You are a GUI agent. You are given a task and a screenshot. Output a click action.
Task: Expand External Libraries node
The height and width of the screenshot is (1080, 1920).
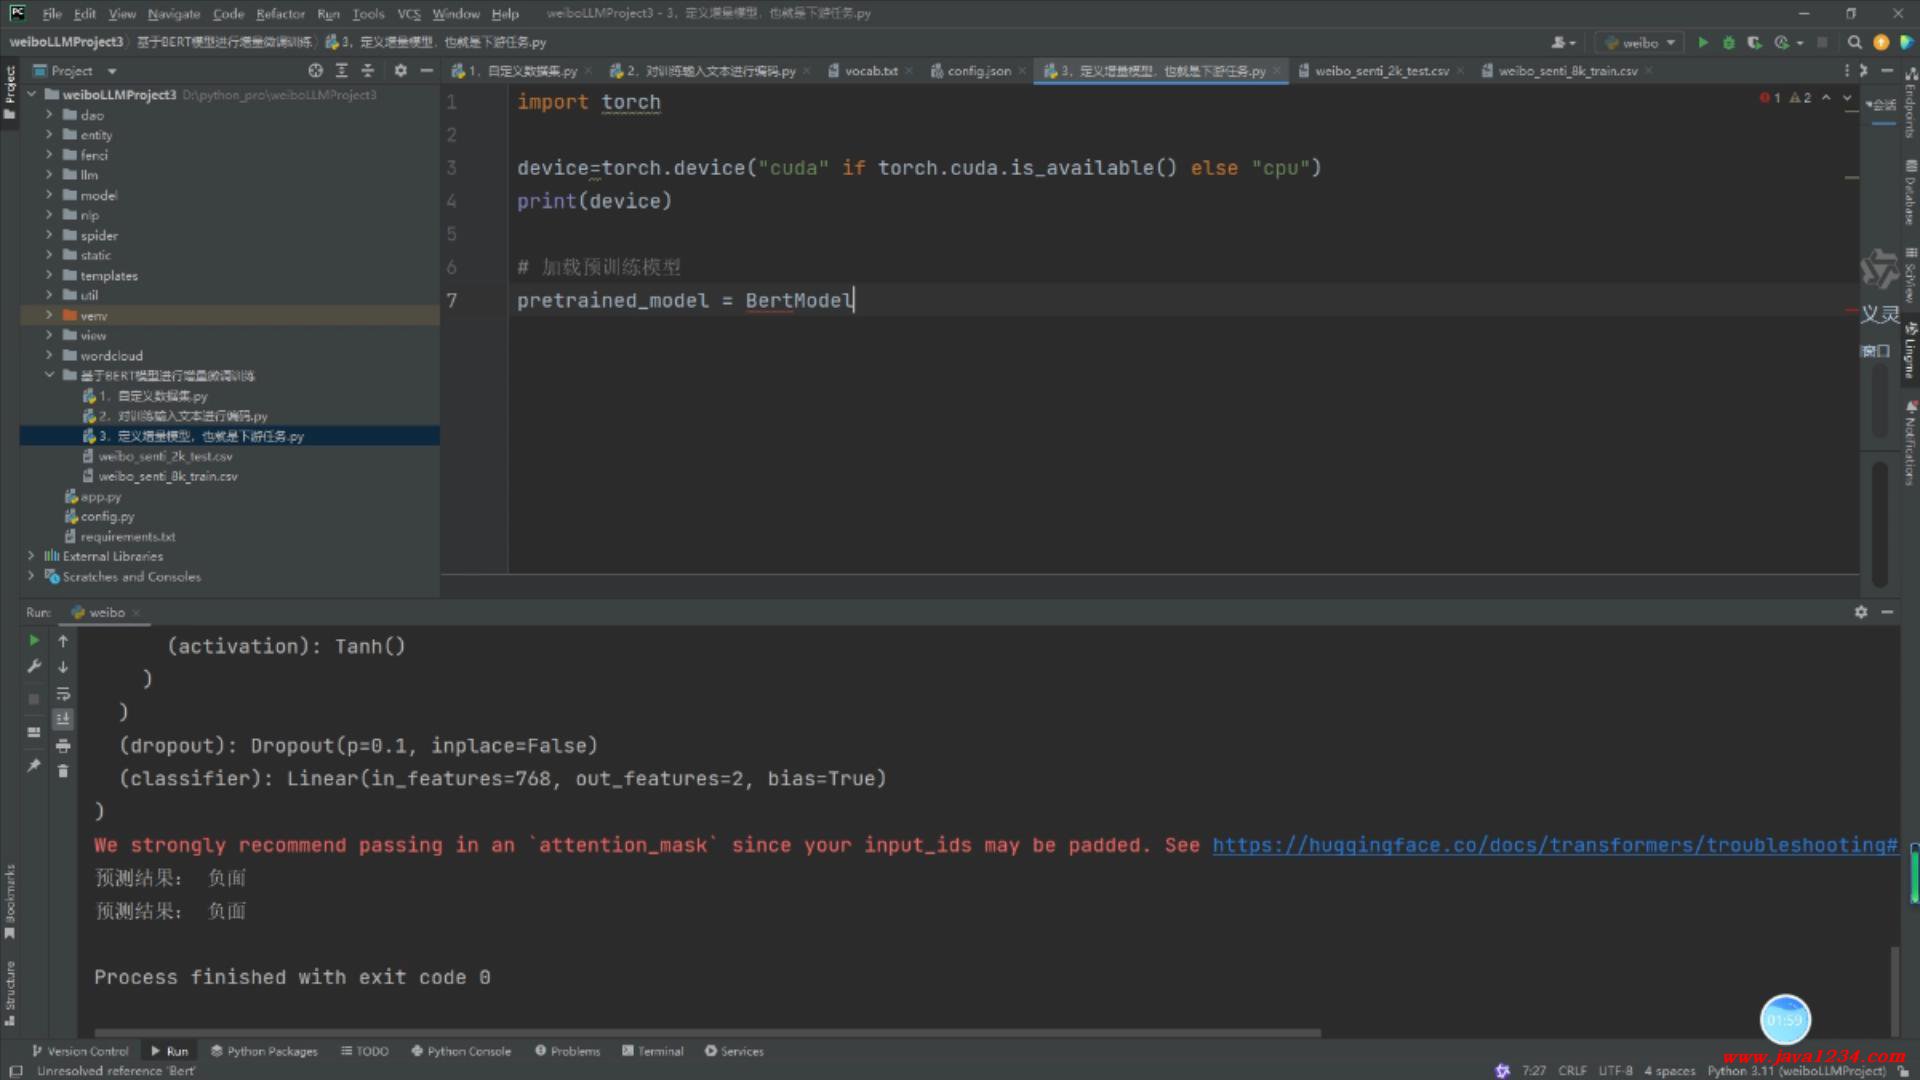[x=31, y=556]
